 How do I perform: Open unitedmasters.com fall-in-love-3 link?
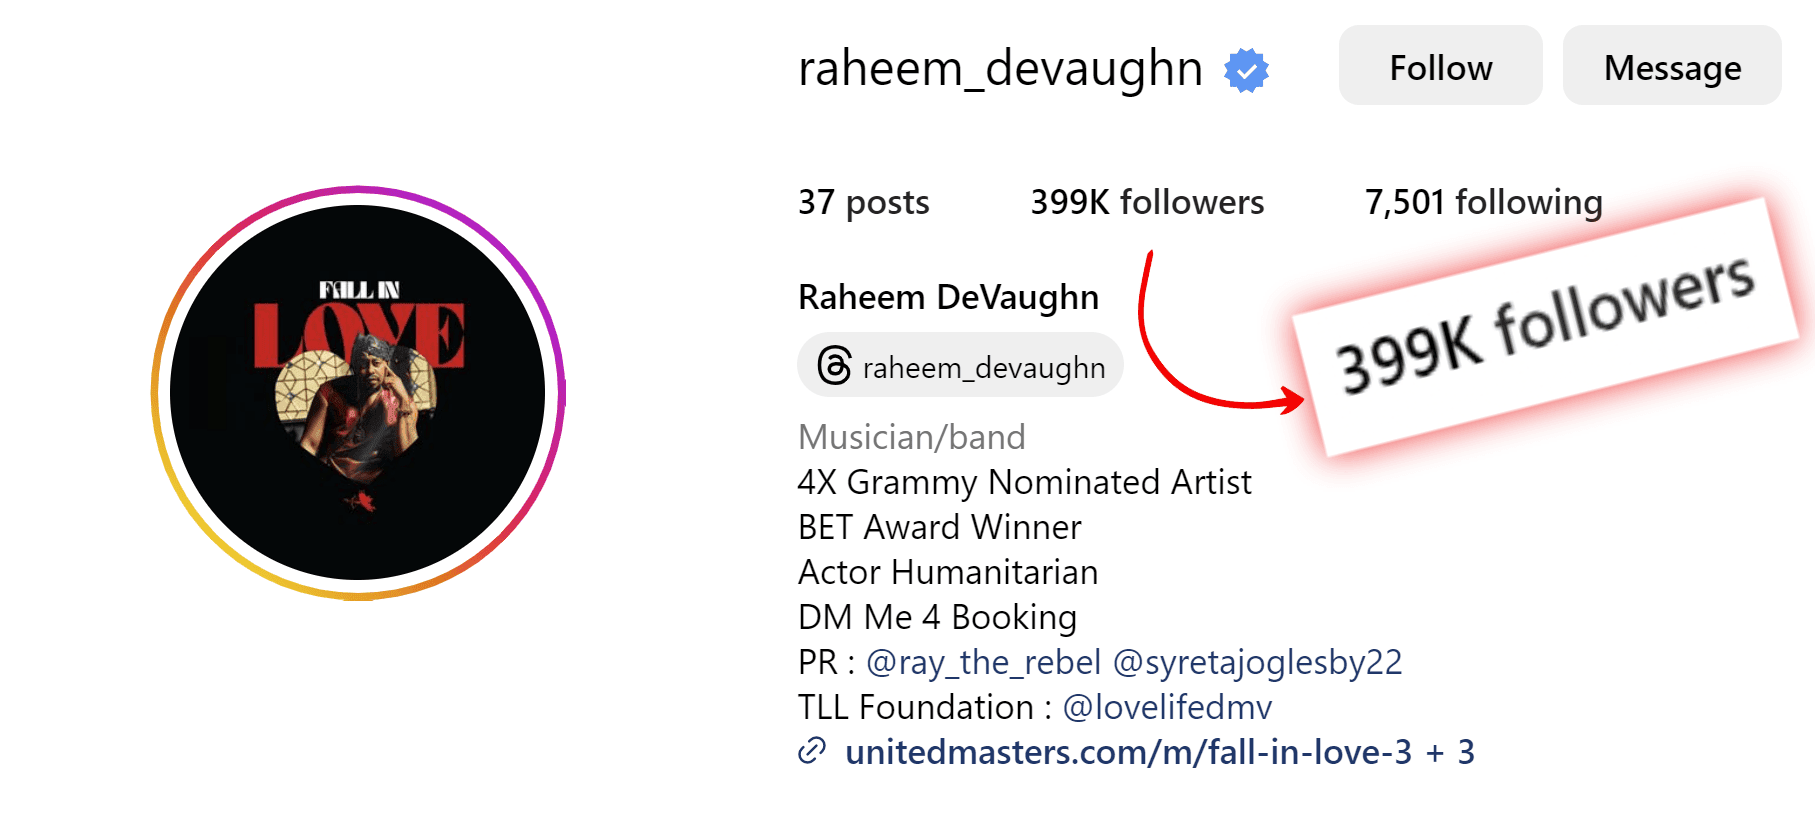click(1128, 752)
